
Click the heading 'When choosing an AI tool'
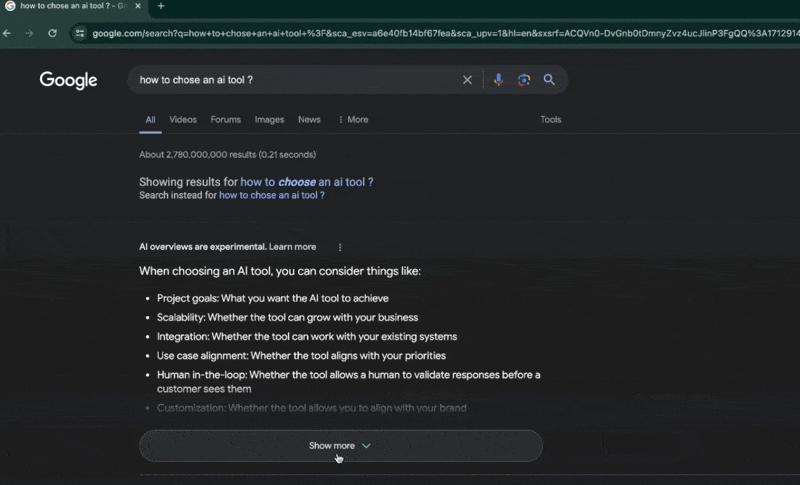(280, 271)
